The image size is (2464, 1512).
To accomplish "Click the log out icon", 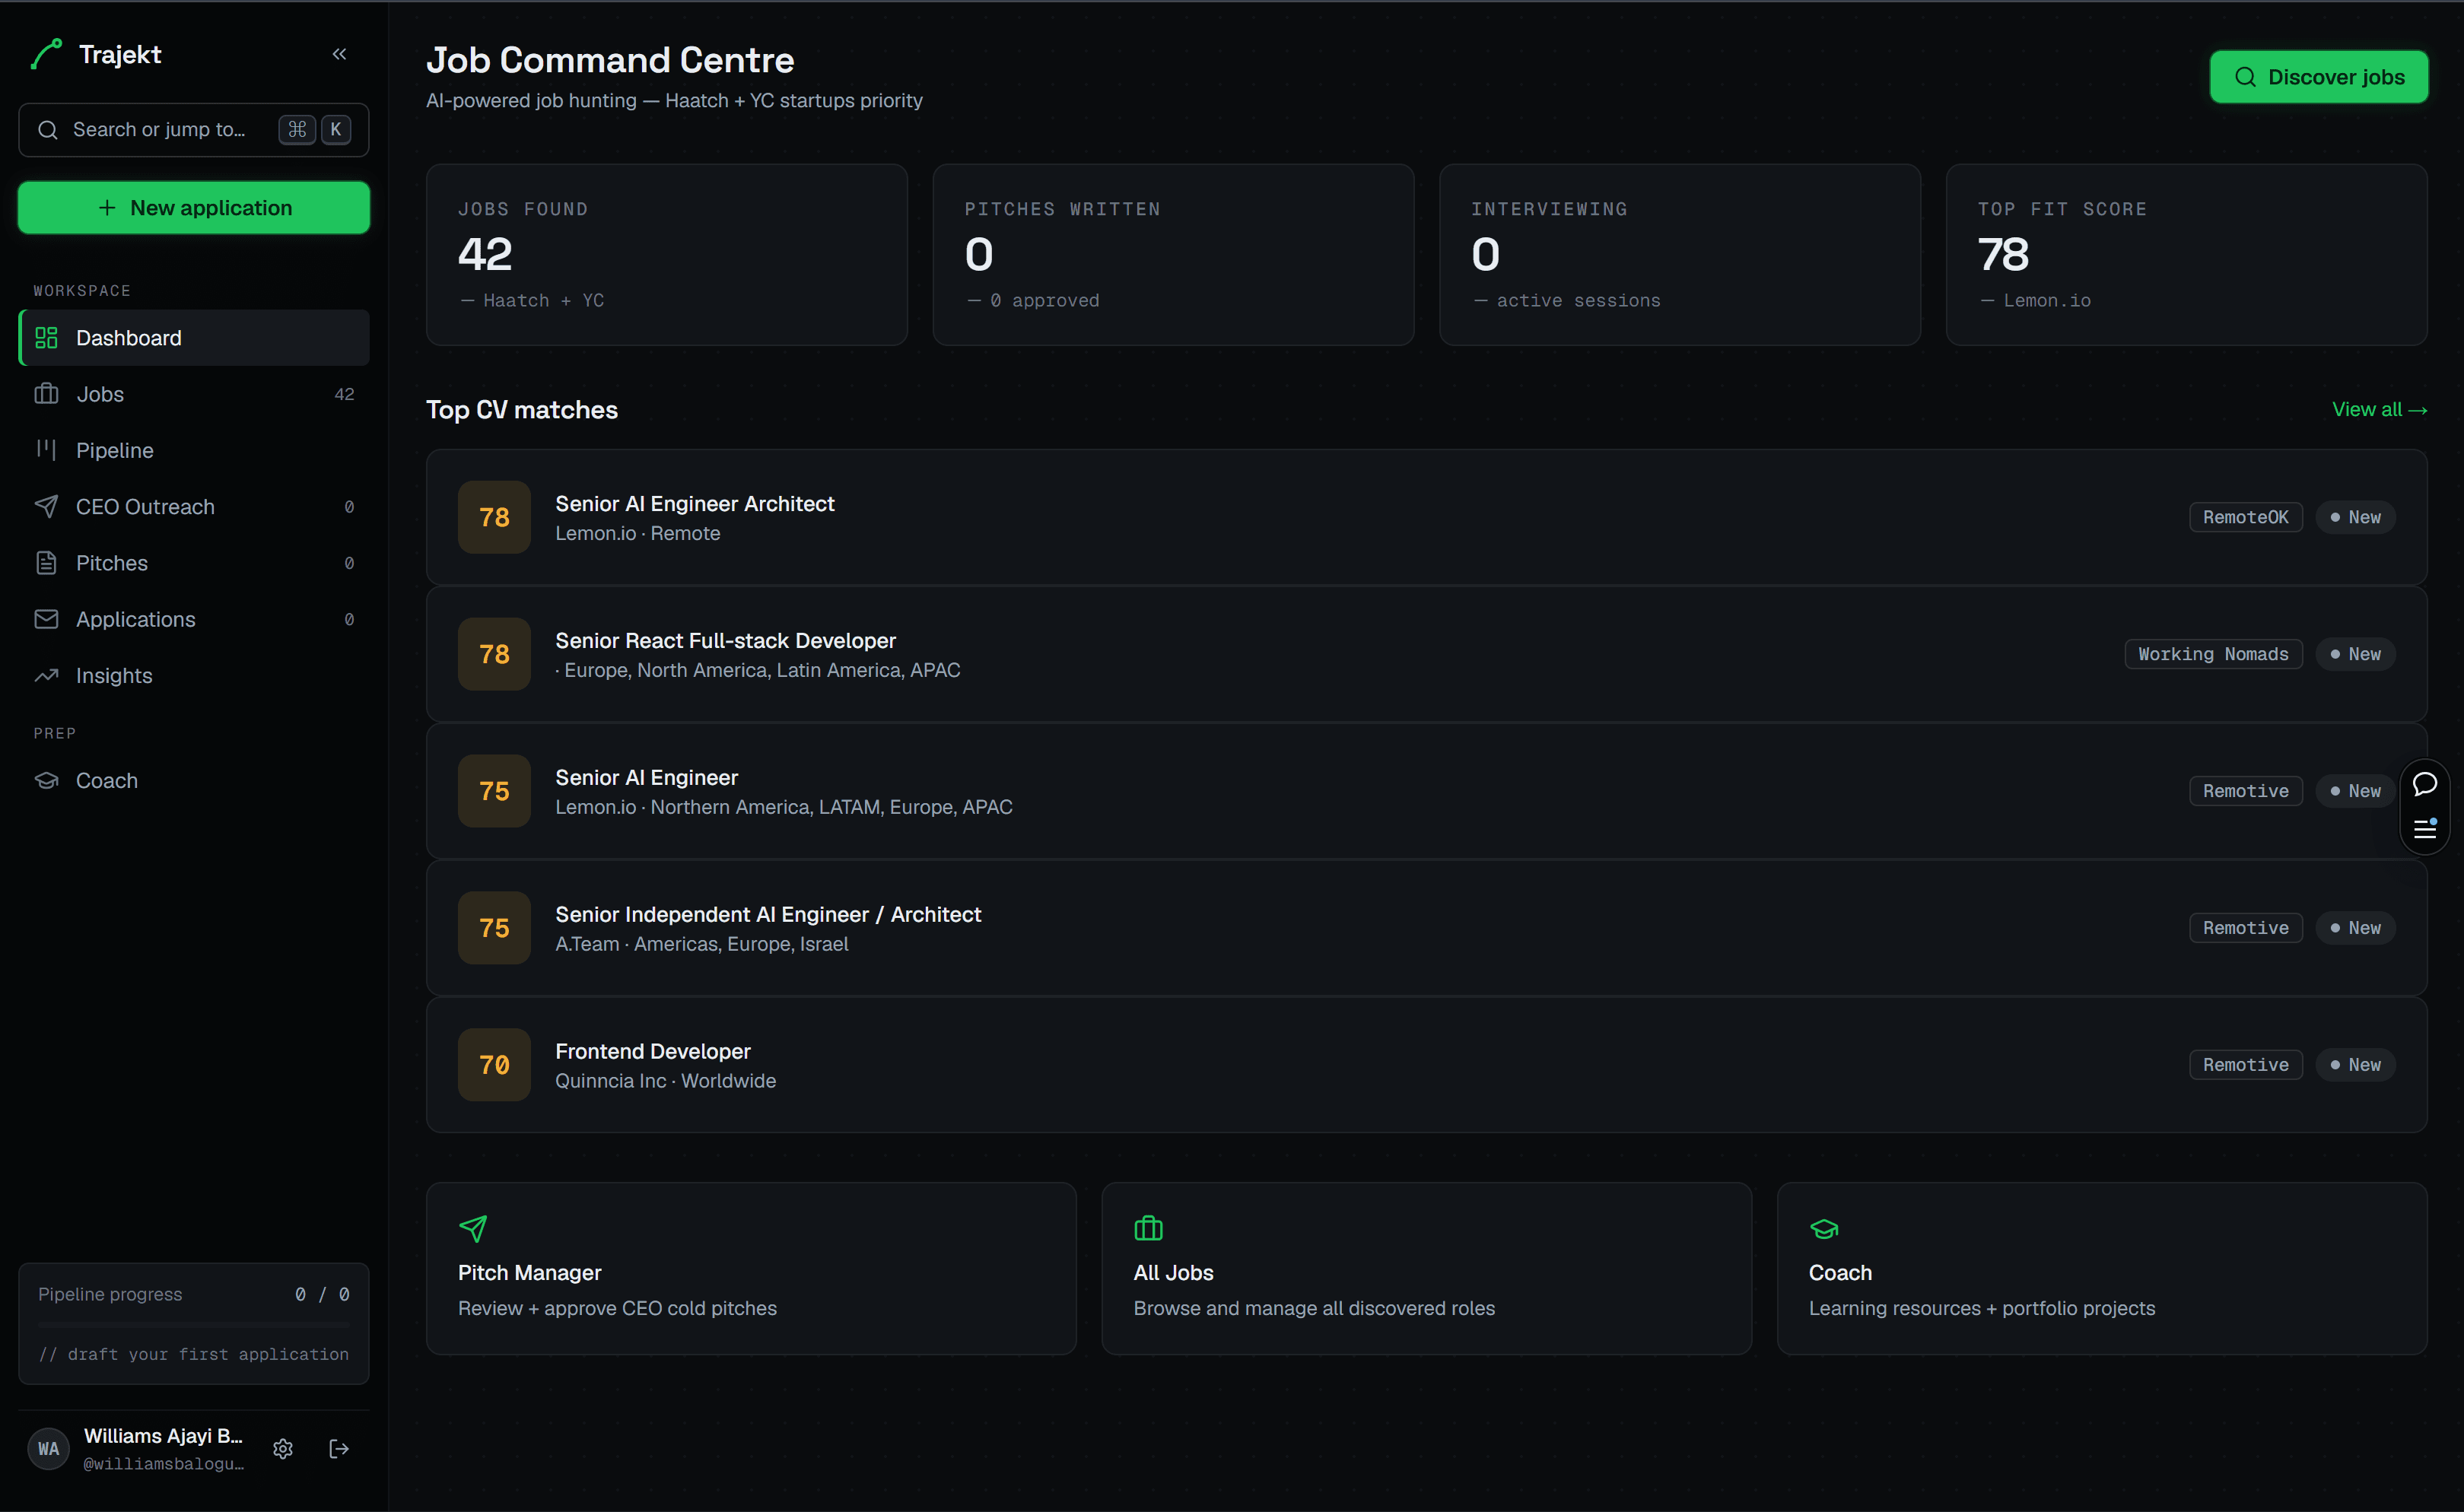I will 339,1449.
